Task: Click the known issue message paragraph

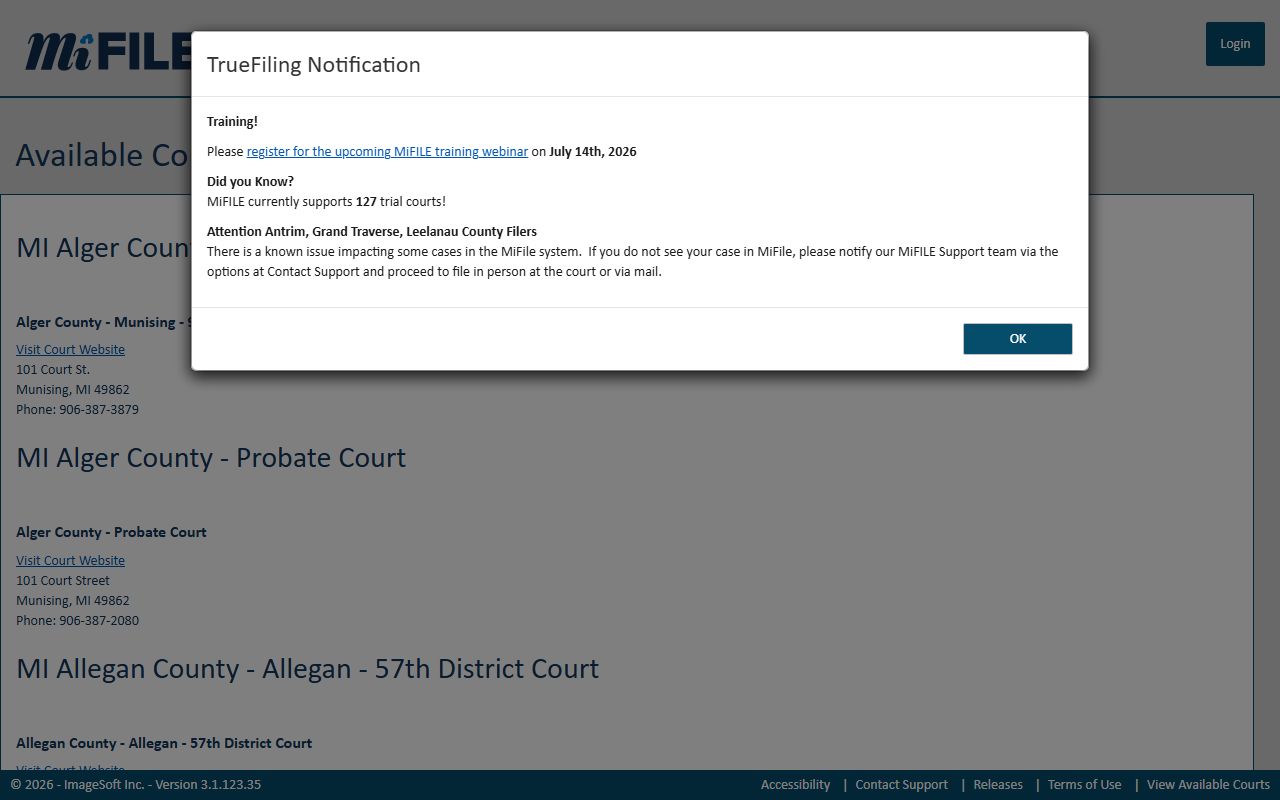Action: tap(632, 262)
